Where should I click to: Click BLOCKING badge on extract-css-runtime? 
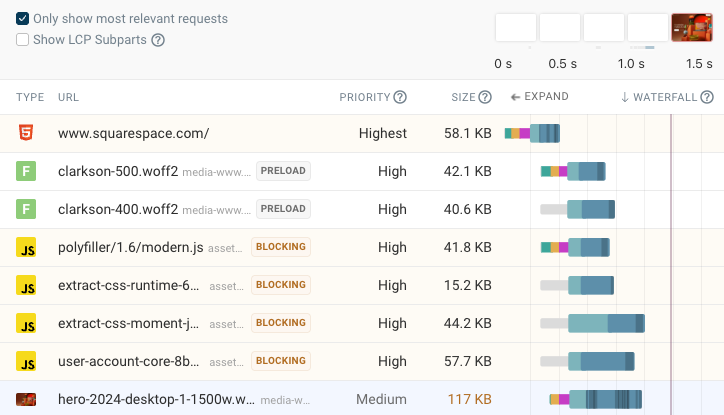click(x=281, y=285)
